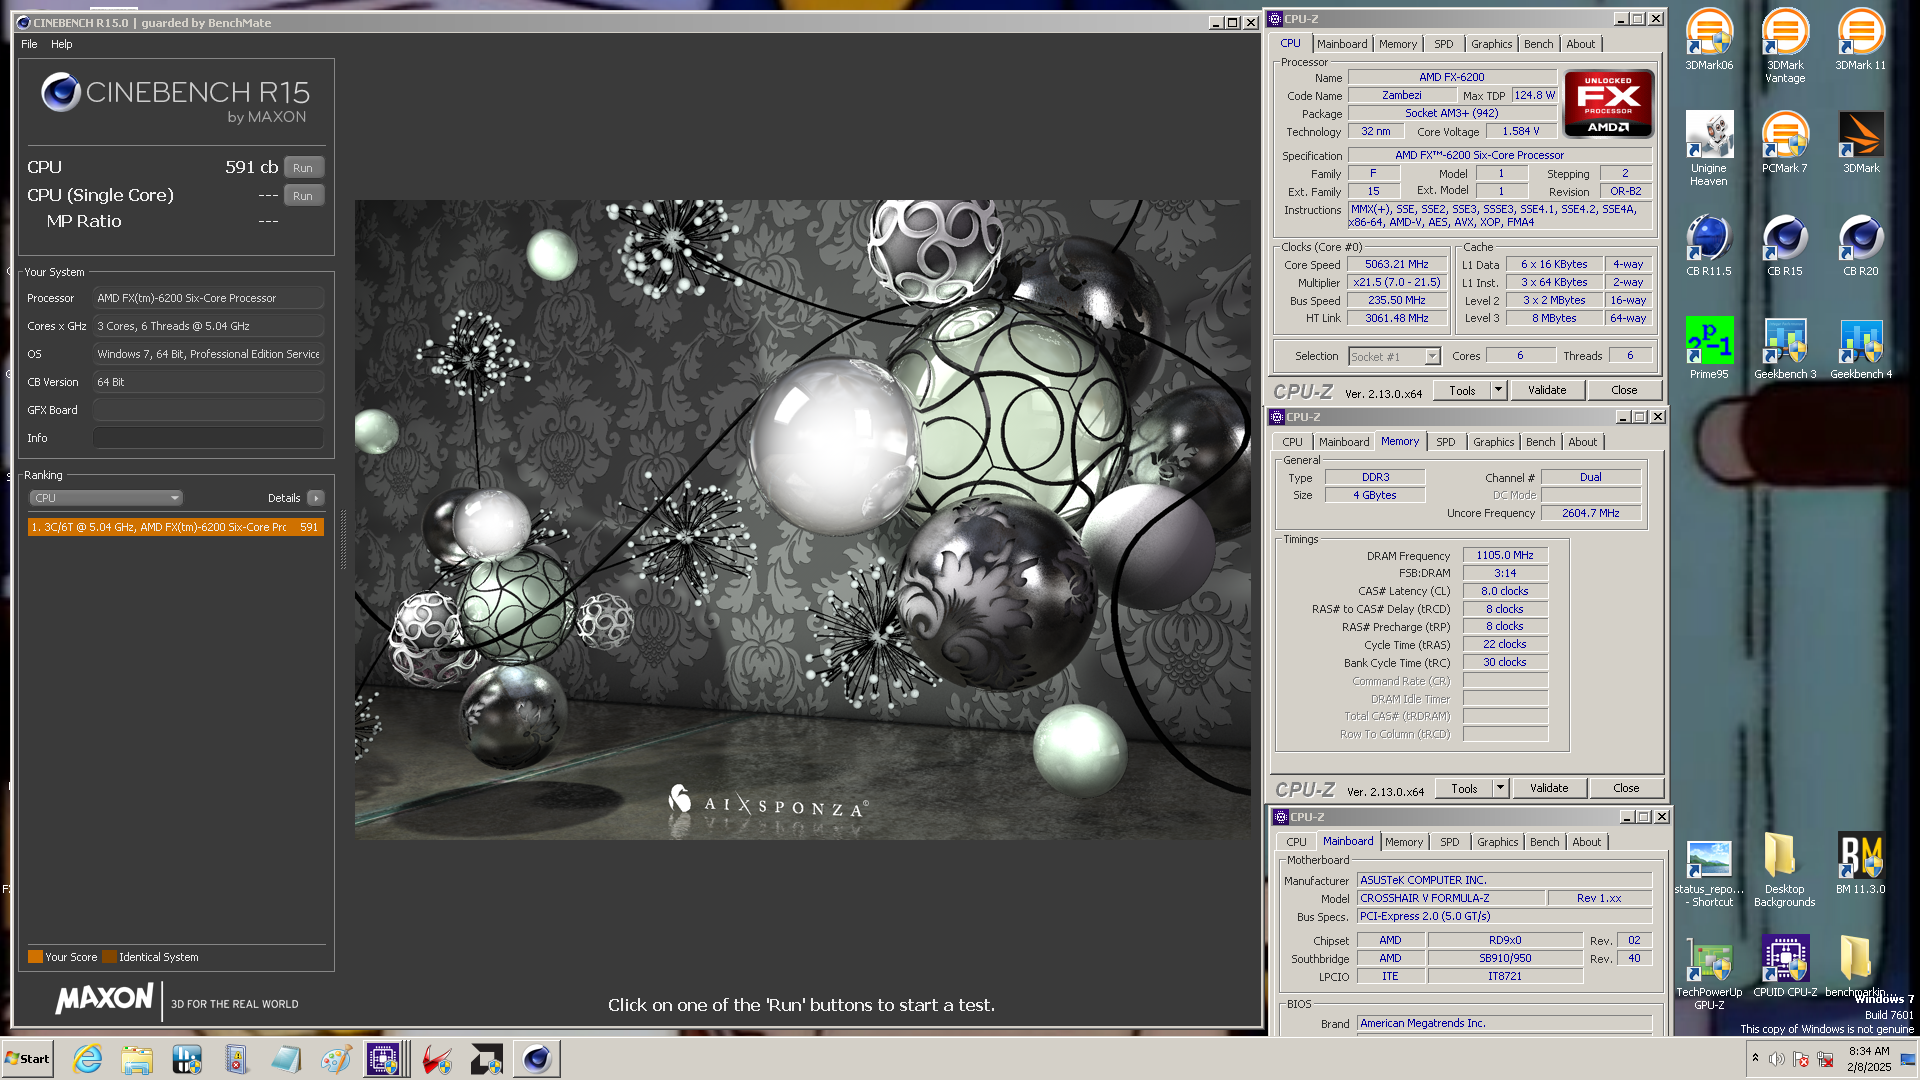Open Notepad from the taskbar
This screenshot has width=1920, height=1080.
[285, 1059]
